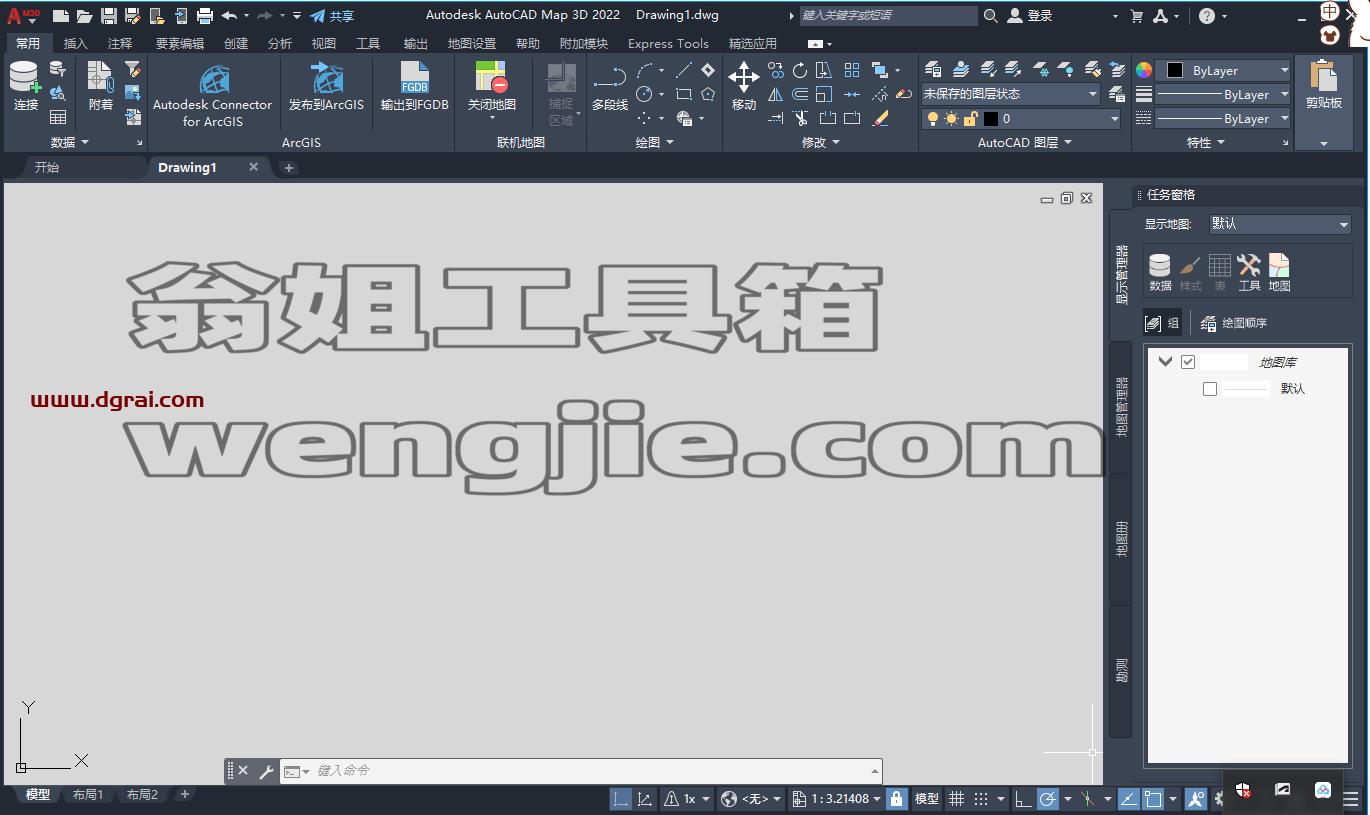
Task: Switch to the 插入 ribbon tab
Action: [75, 44]
